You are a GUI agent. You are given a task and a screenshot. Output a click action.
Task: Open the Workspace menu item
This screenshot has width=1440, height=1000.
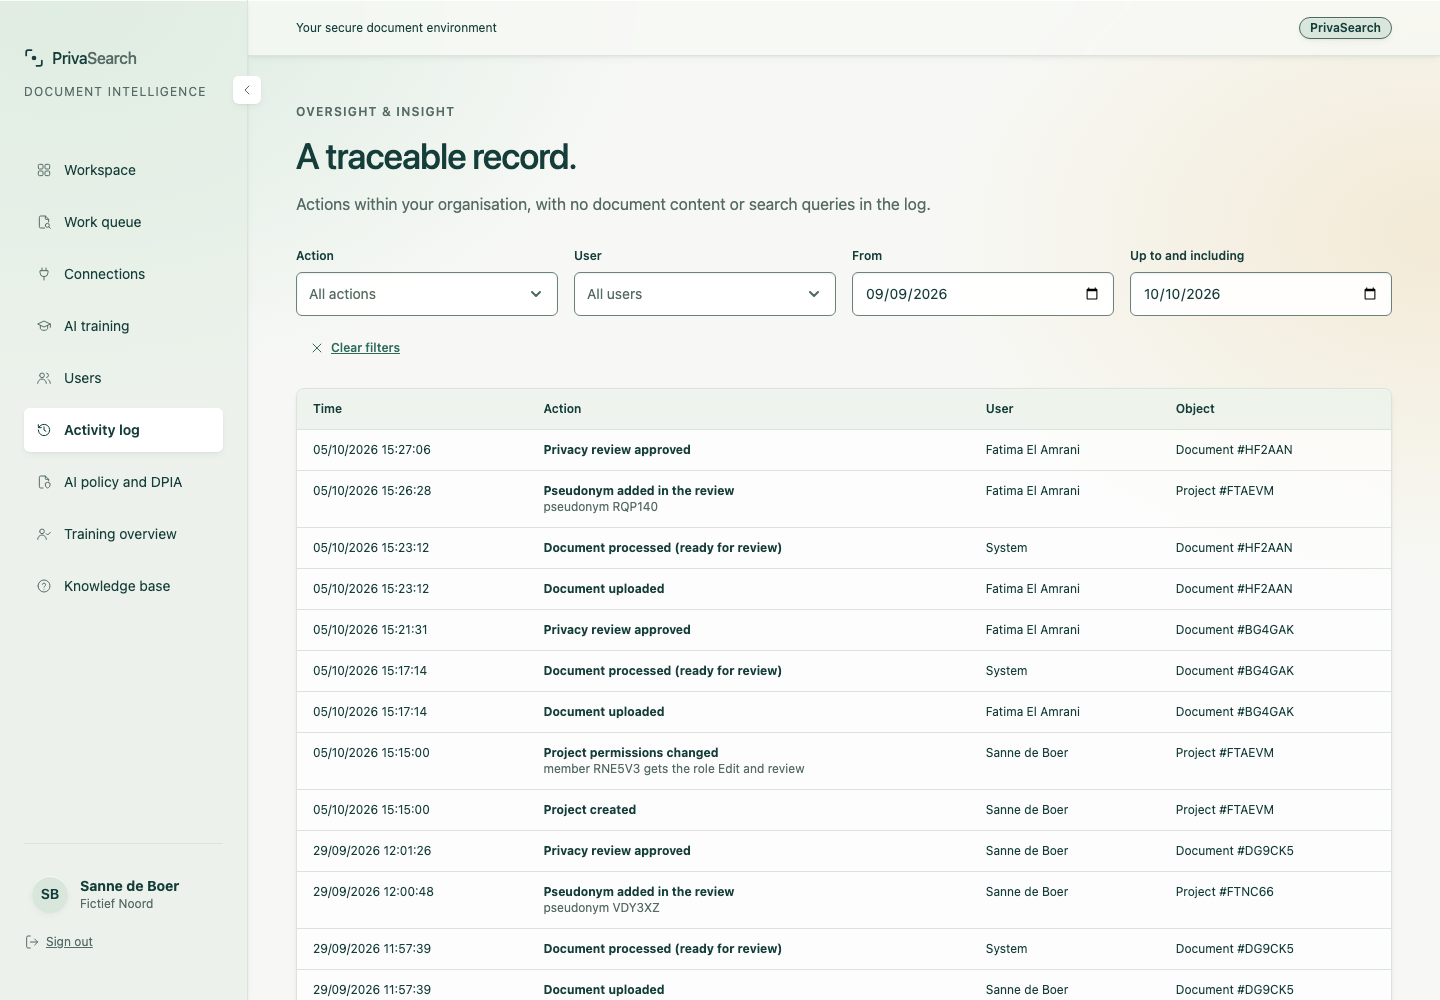[123, 170]
